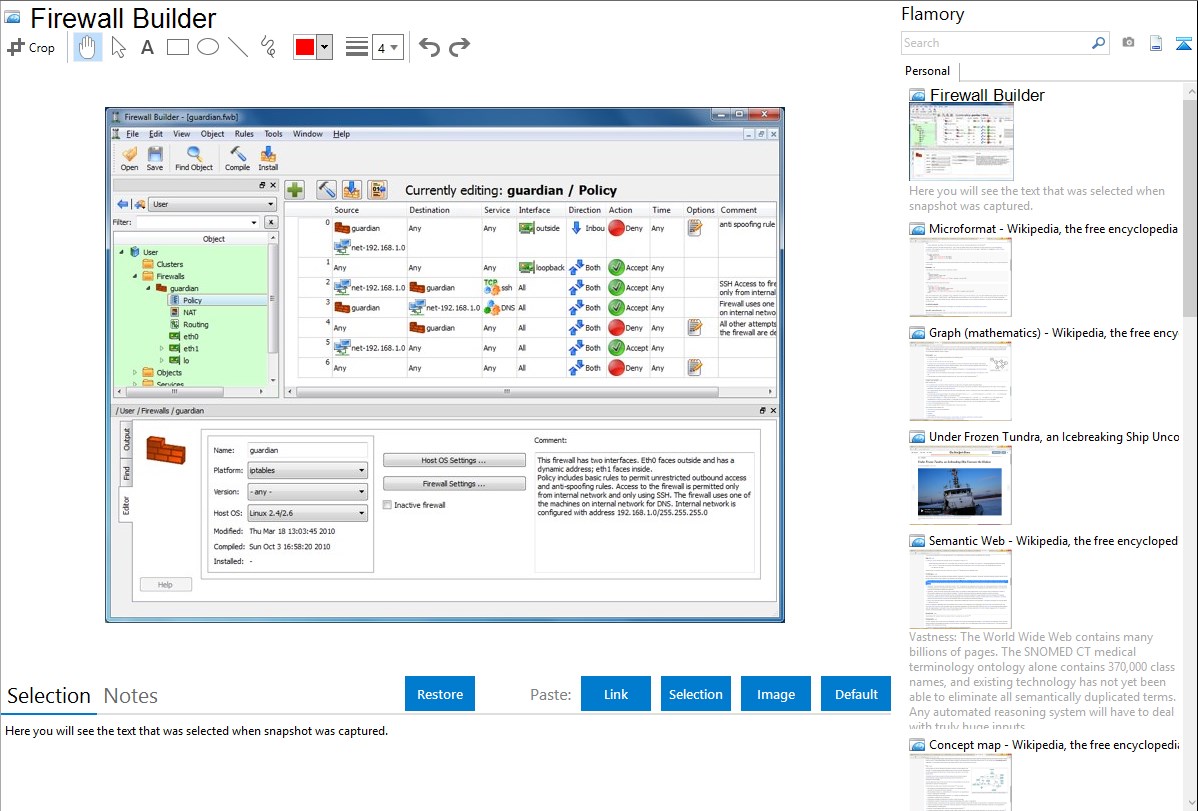The height and width of the screenshot is (811, 1198).
Task: Open the Platform dropdown showing iptables
Action: click(307, 470)
